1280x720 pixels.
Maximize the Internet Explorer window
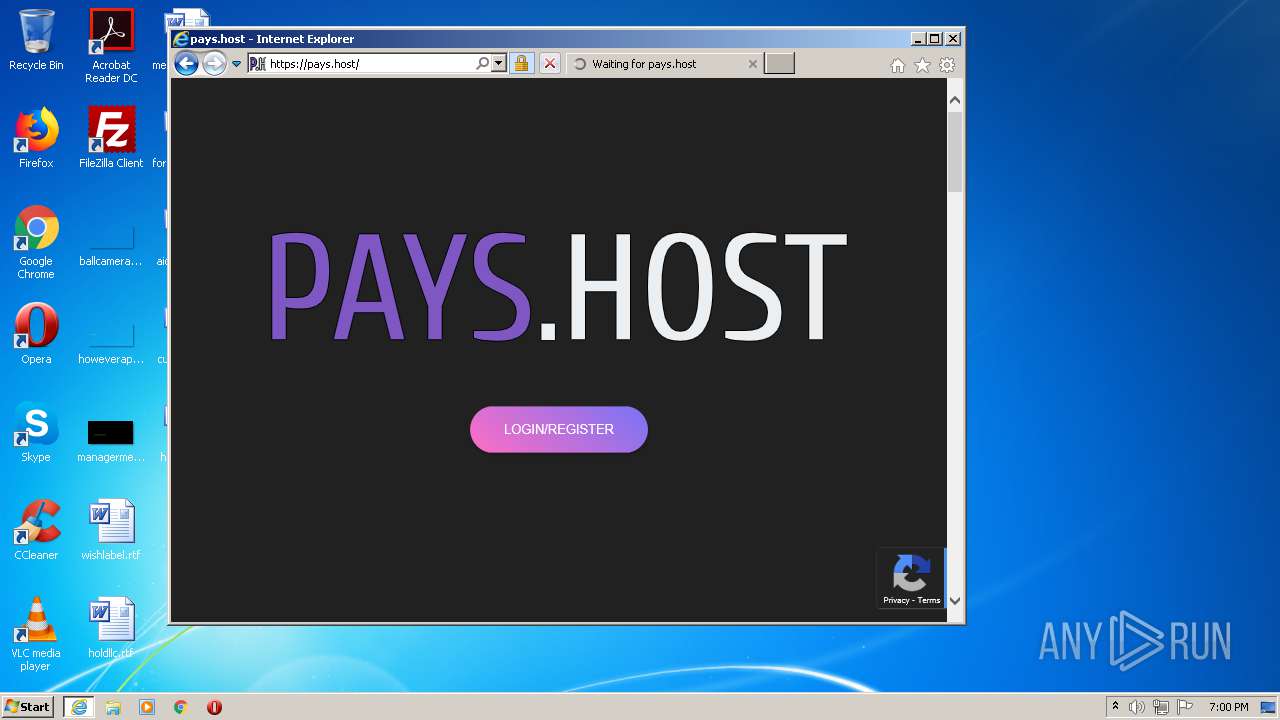coord(935,39)
